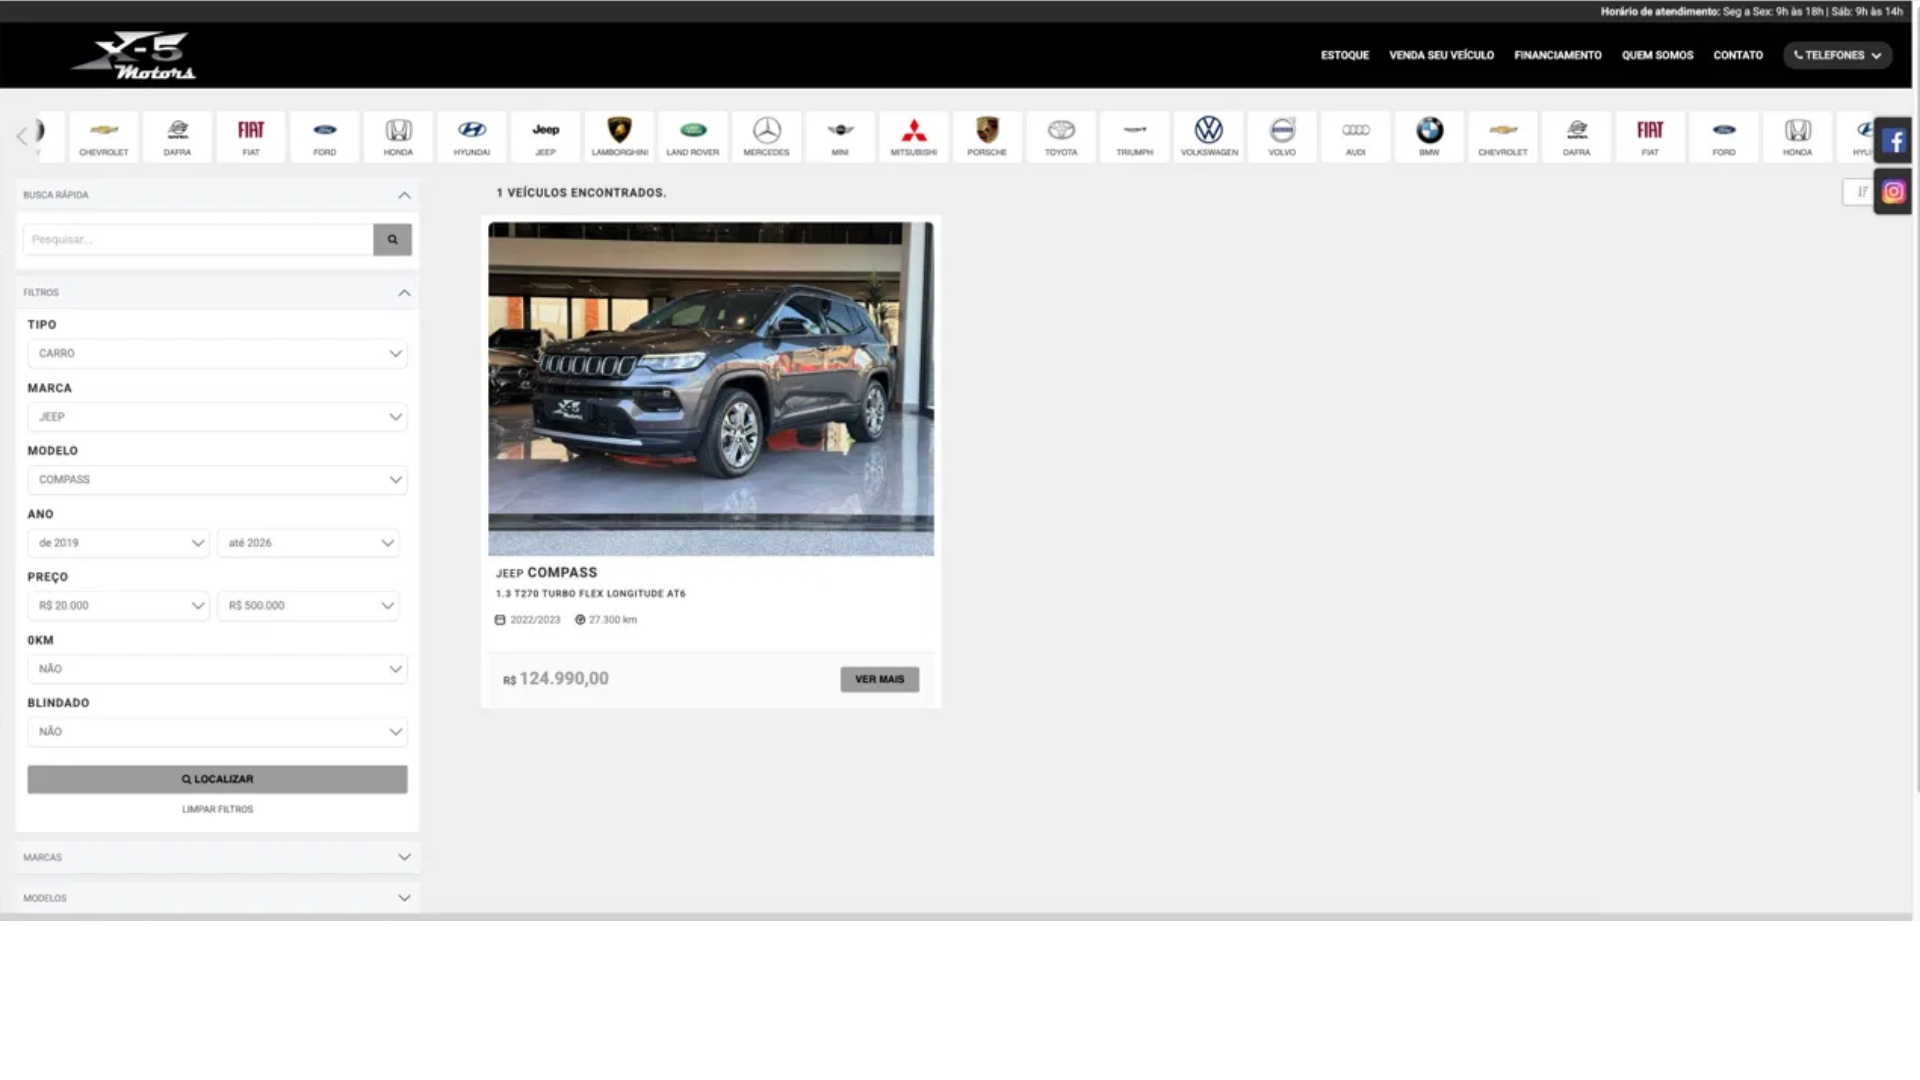Choose the BMW brand logo
1920x1080 pixels.
point(1429,137)
